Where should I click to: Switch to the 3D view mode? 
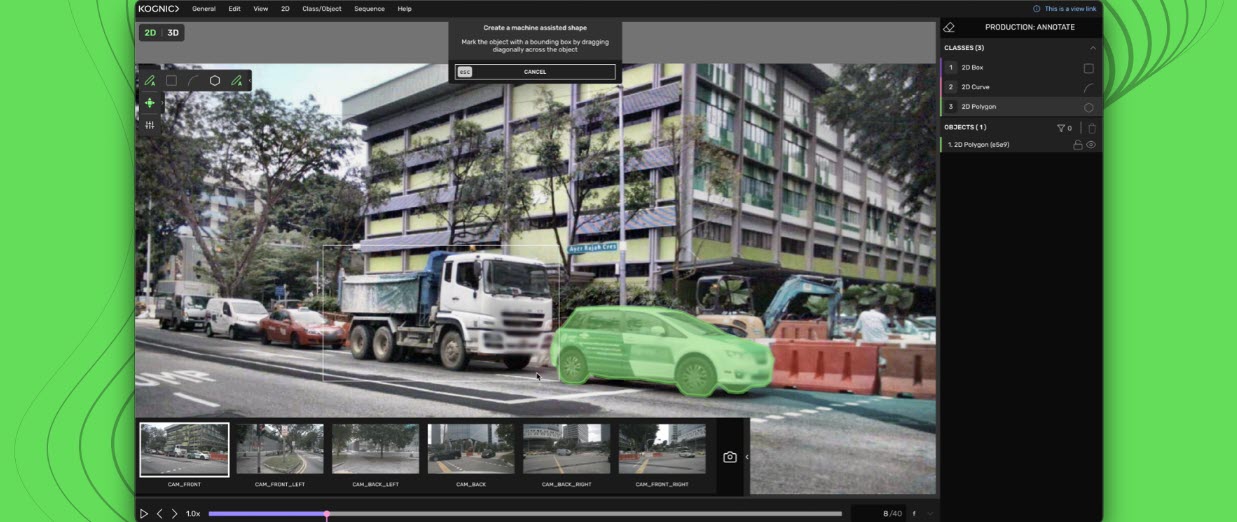(173, 33)
